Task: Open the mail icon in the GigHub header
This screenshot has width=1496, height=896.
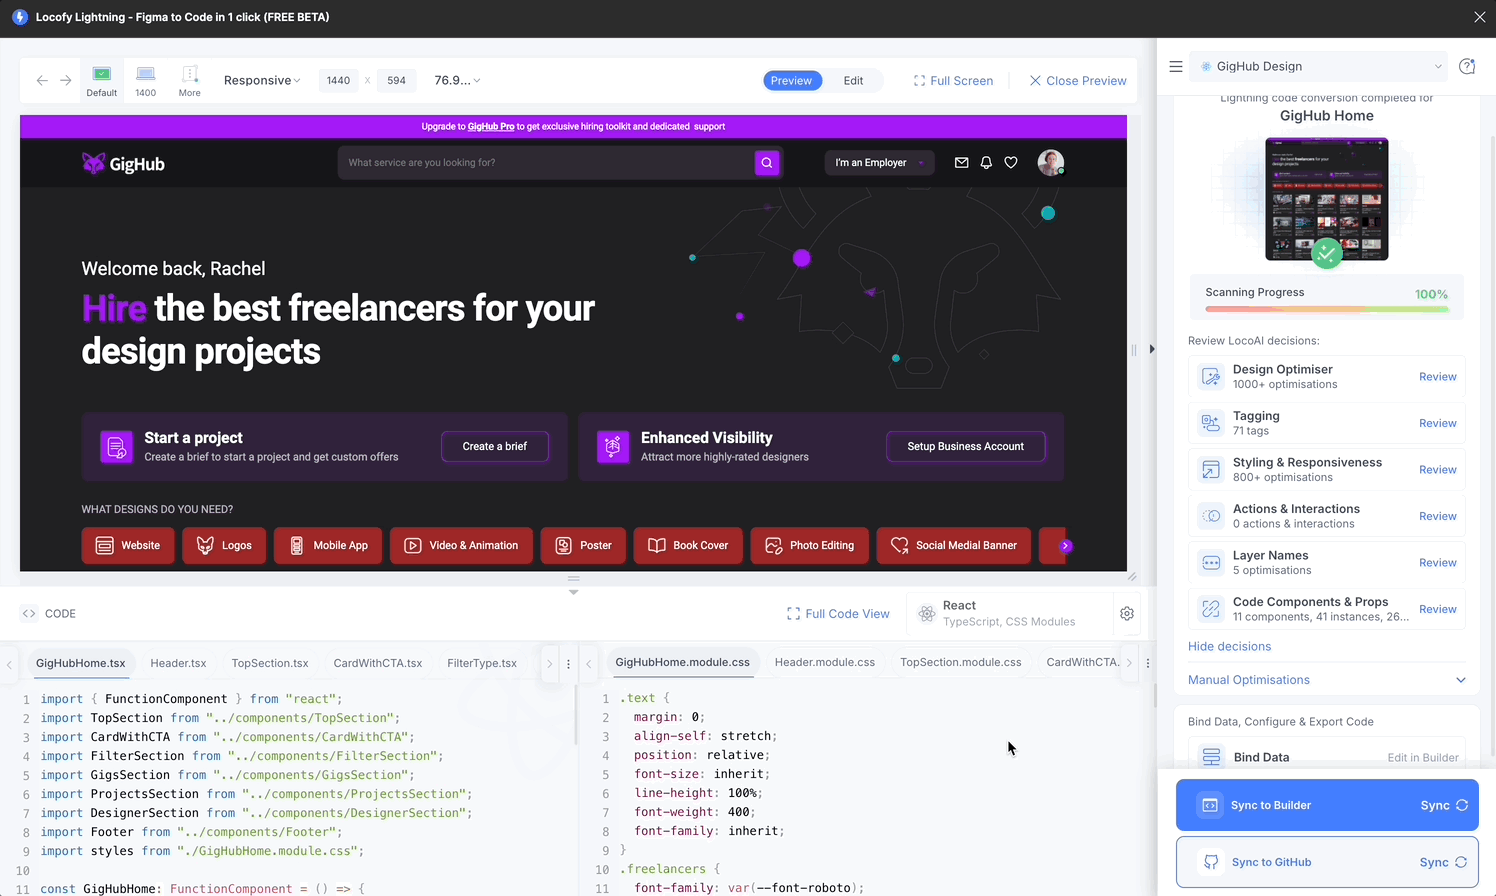Action: click(x=962, y=163)
